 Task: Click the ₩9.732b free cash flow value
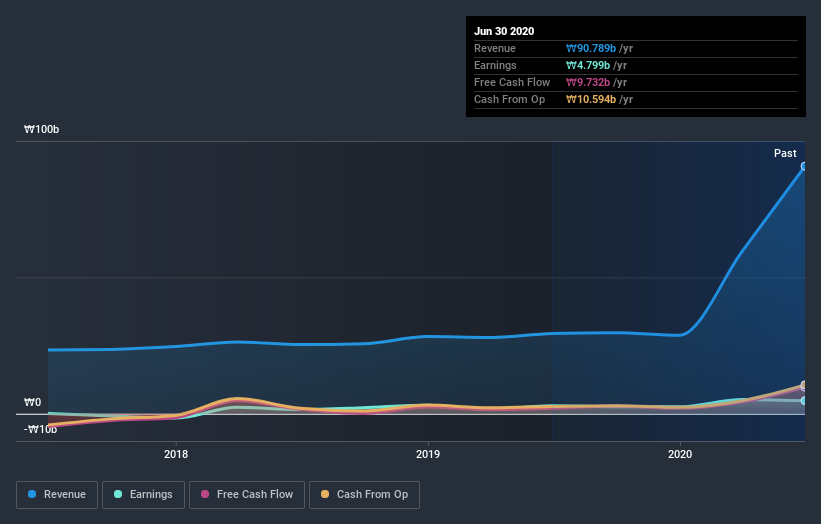(587, 82)
